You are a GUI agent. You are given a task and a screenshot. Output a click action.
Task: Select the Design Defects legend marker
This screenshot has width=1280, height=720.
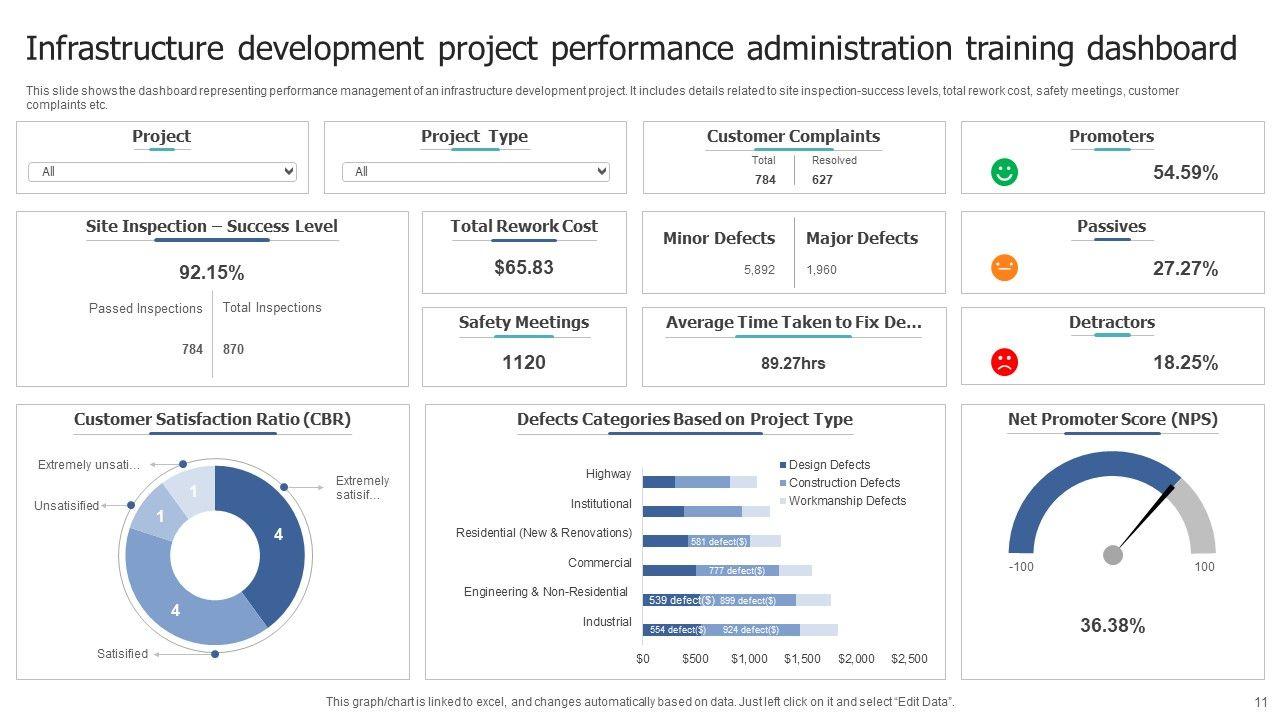(782, 465)
